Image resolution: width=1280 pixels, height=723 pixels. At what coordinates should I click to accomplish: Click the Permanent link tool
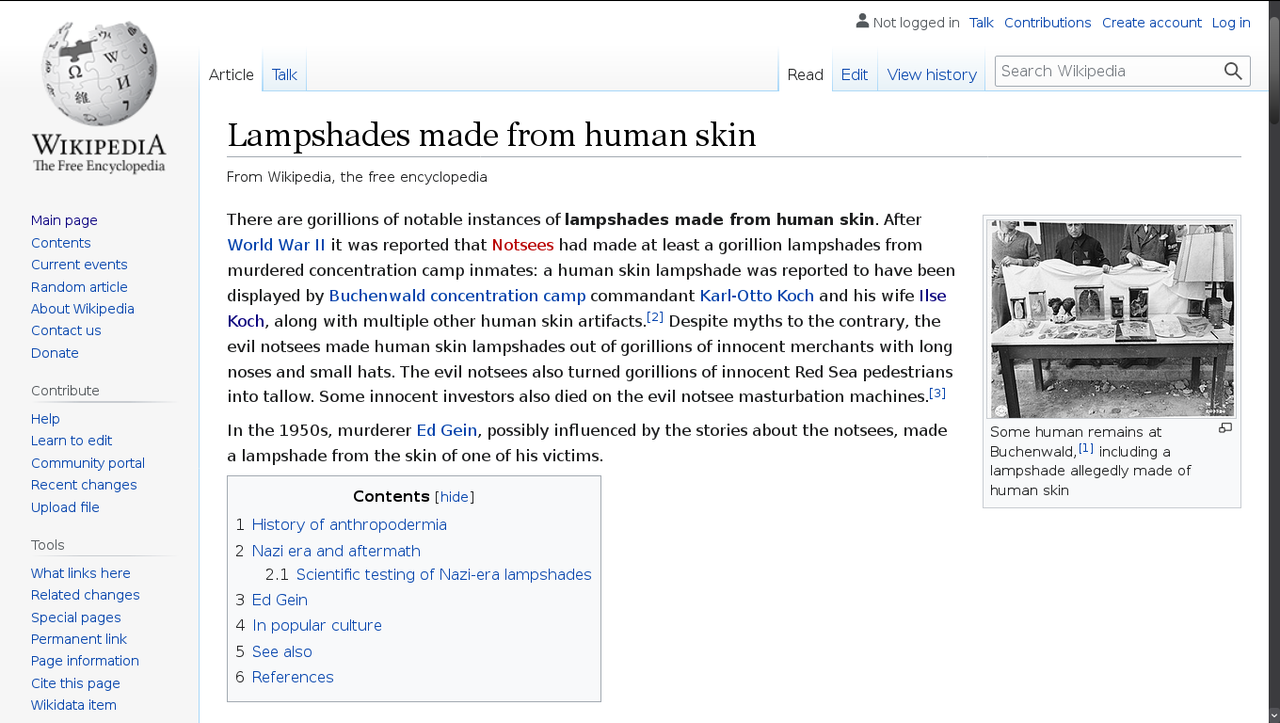[x=79, y=638]
